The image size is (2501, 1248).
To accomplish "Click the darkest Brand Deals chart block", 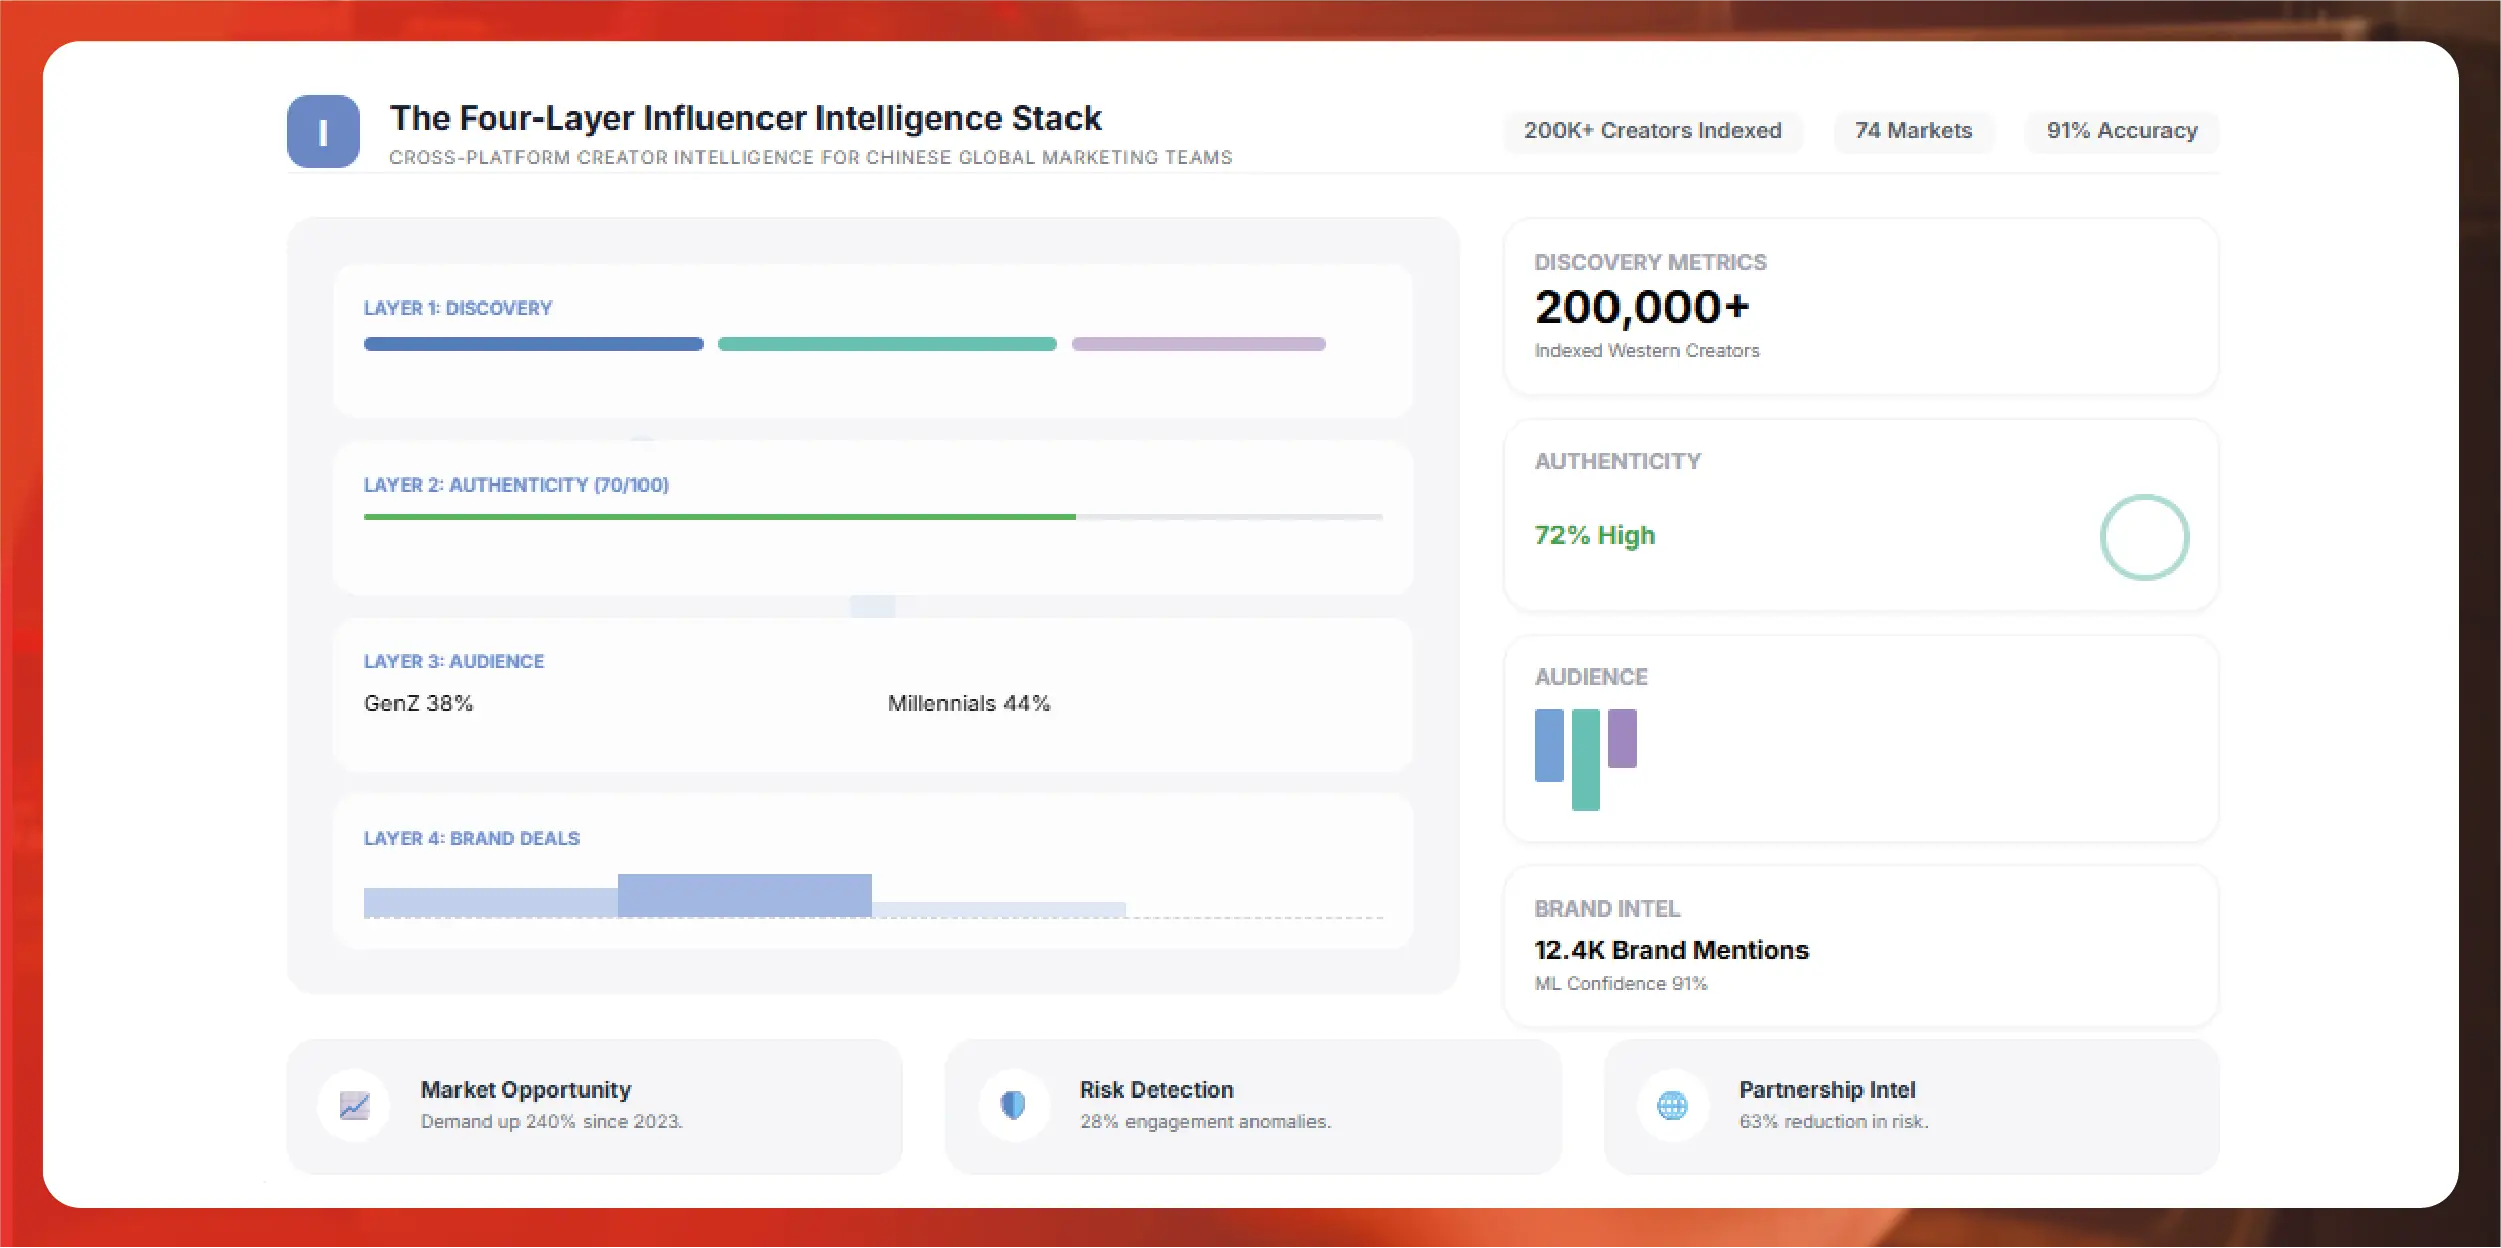I will (x=744, y=895).
